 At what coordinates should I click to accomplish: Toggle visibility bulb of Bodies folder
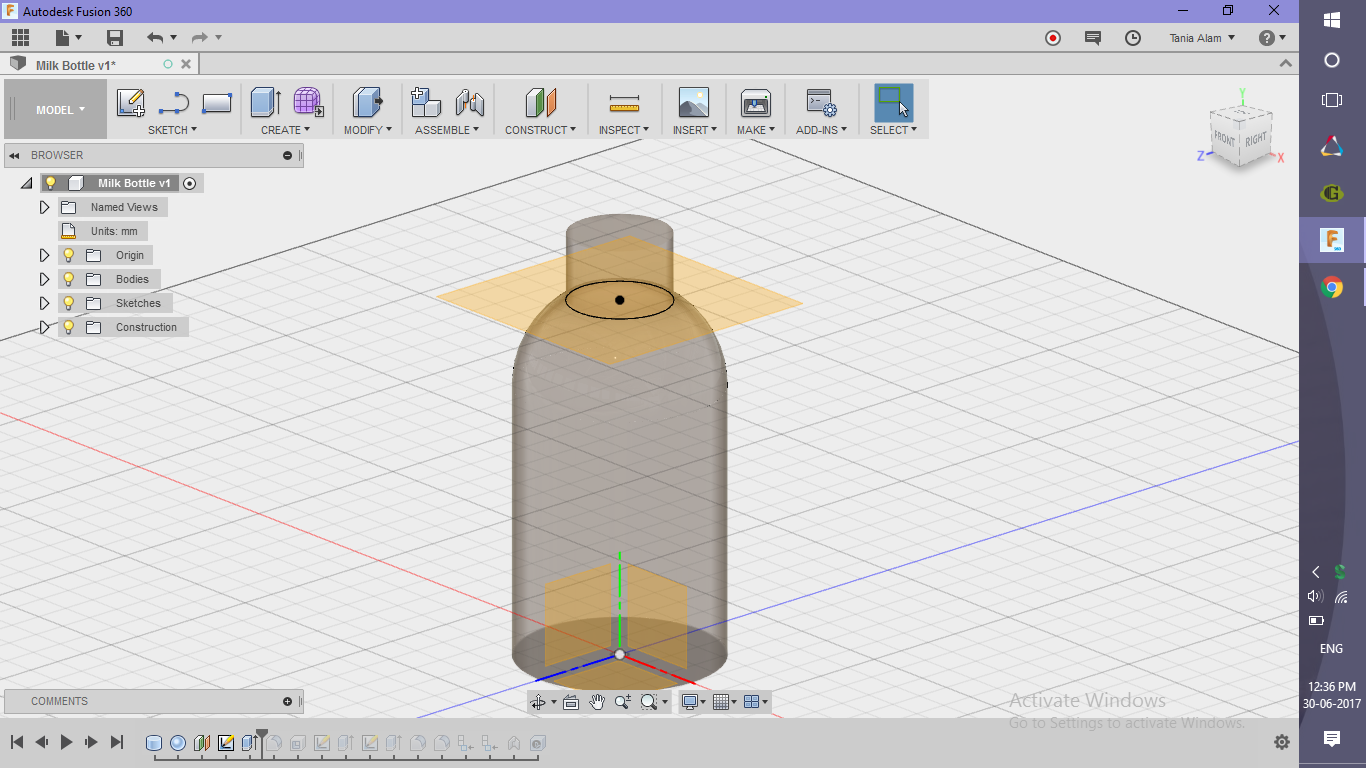68,279
